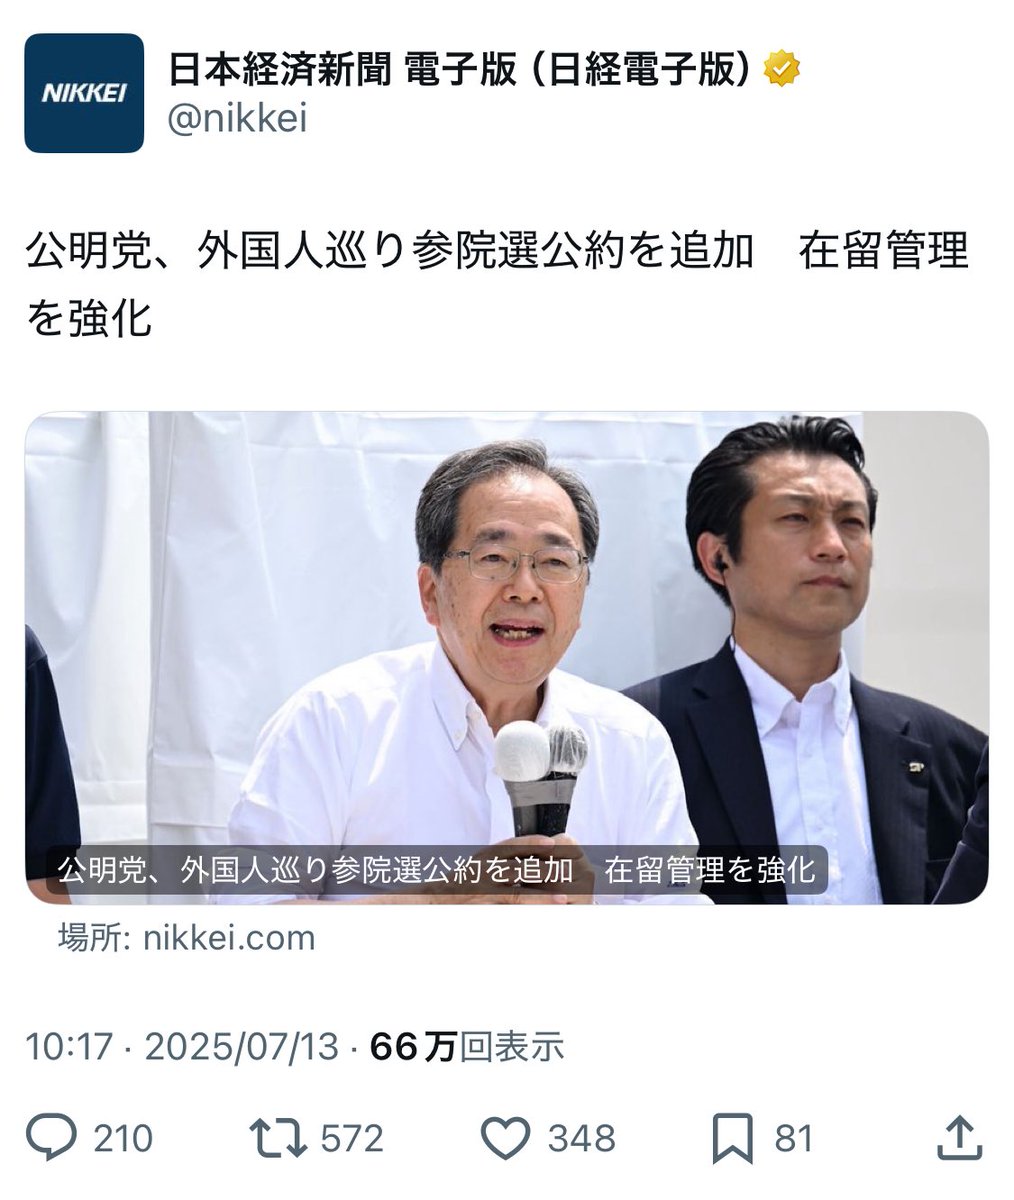The width and height of the screenshot is (1014, 1200).
Task: Select the 10:17 timestamp
Action: 69,1048
